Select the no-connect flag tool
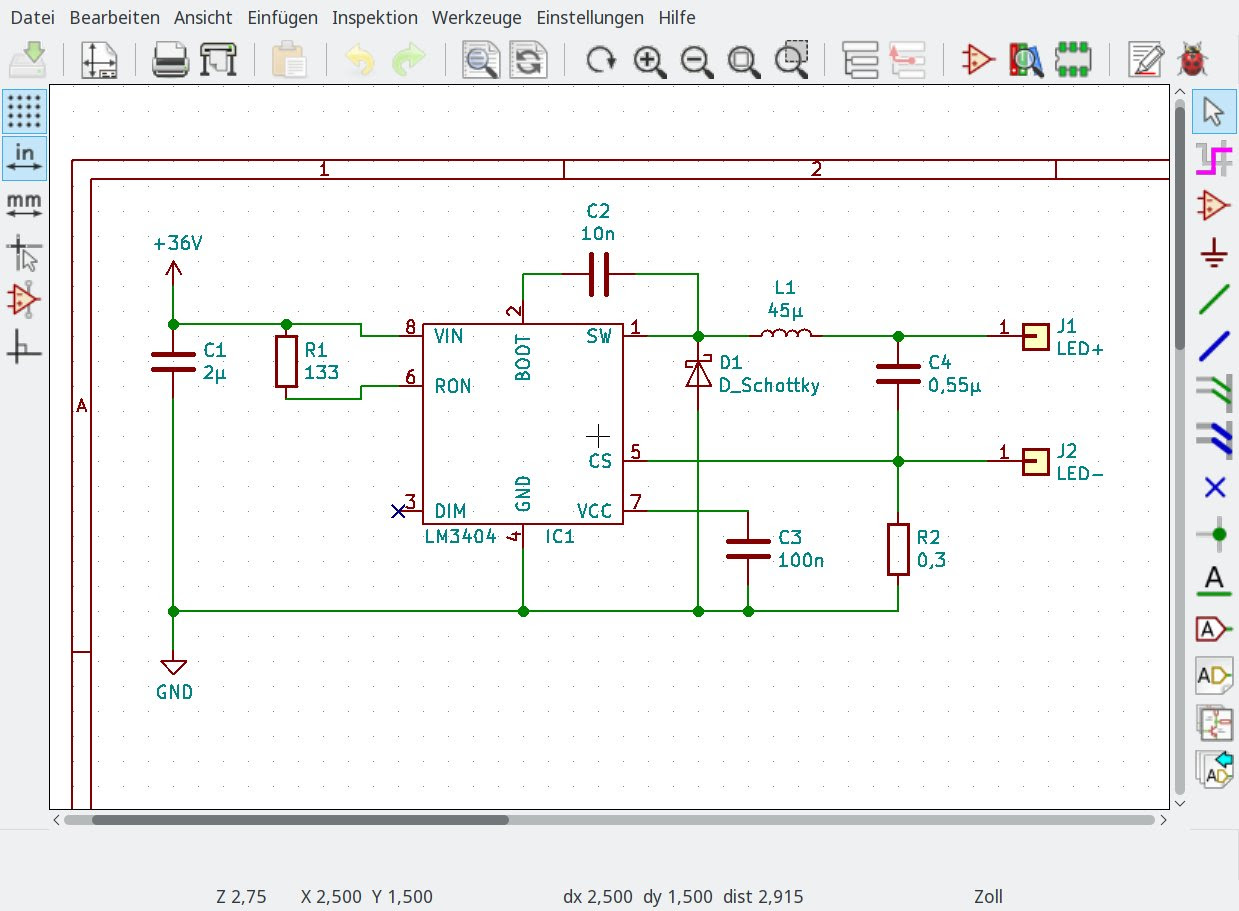The height and width of the screenshot is (911, 1239). [1214, 487]
